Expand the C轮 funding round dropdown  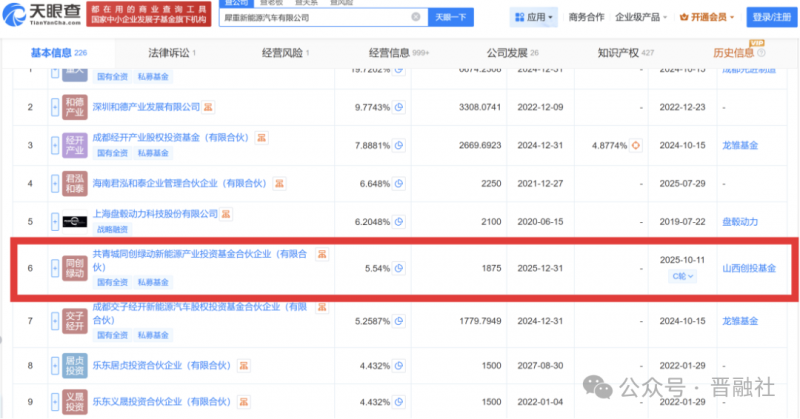click(683, 276)
